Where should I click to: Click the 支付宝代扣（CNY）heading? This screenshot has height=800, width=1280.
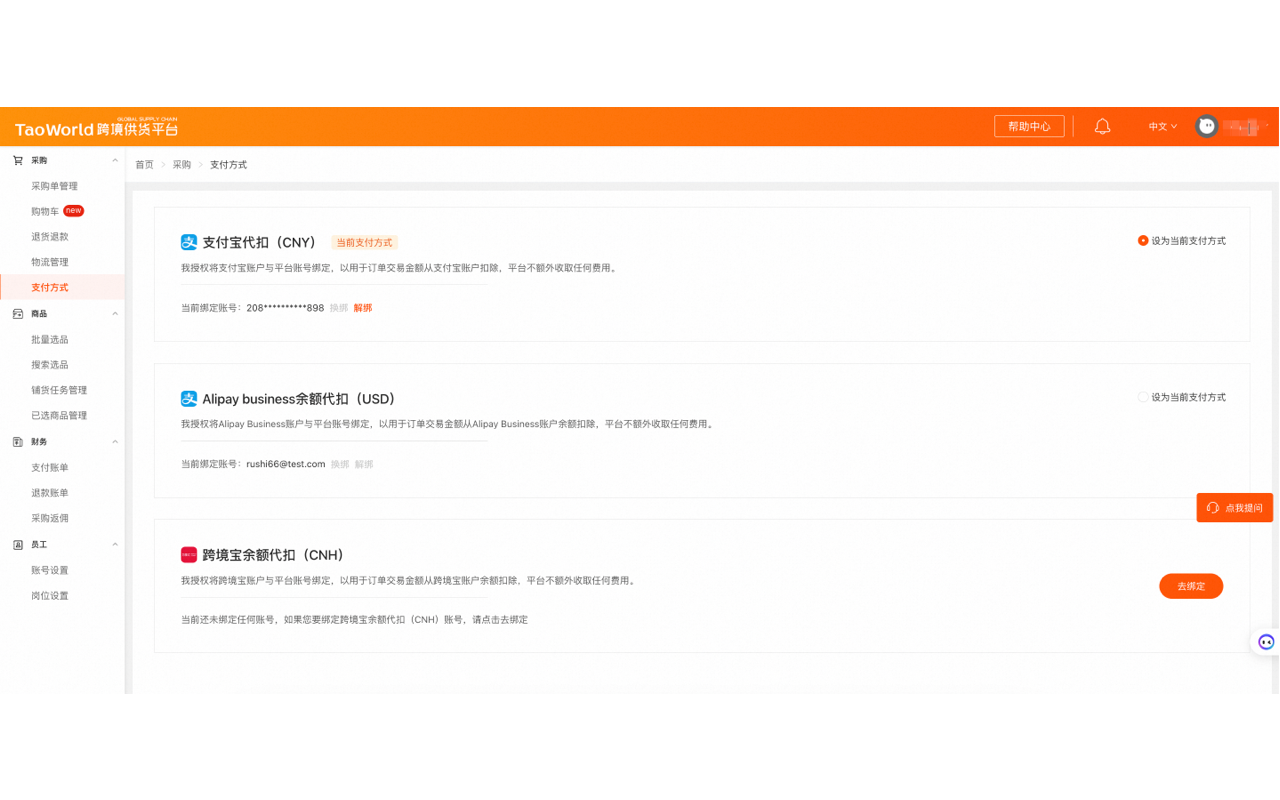coord(260,242)
